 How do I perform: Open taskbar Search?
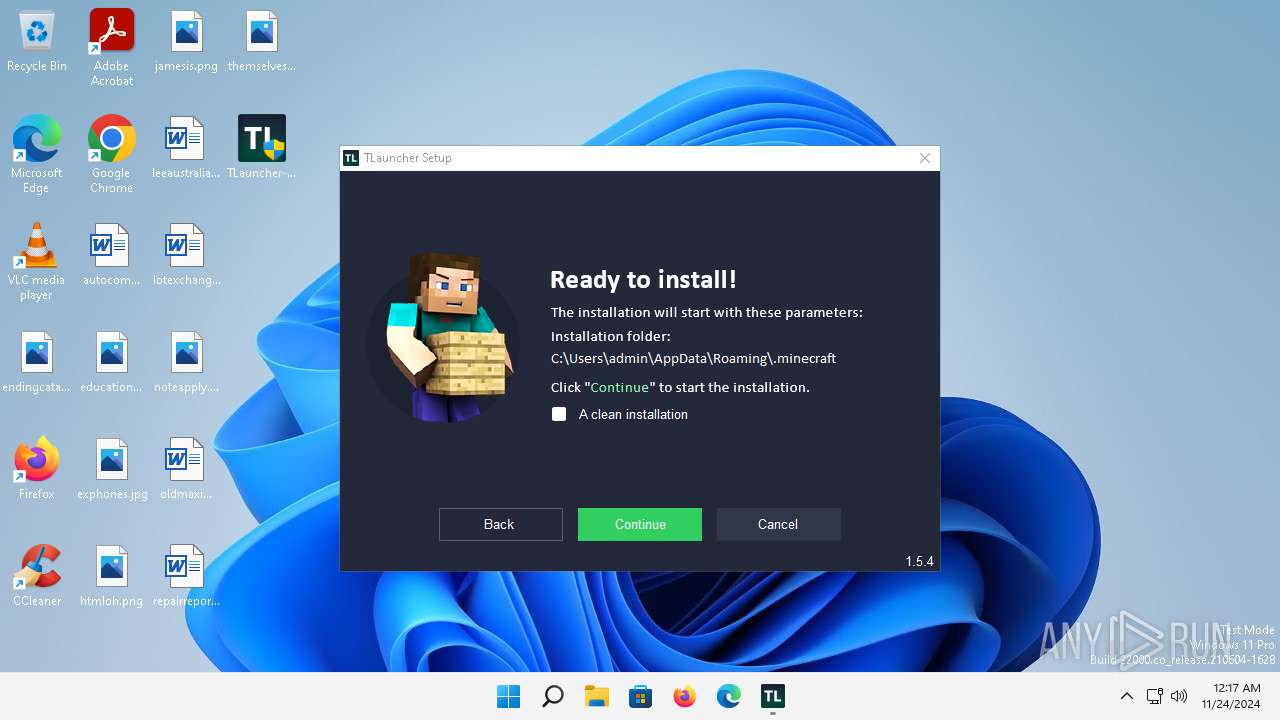[553, 696]
